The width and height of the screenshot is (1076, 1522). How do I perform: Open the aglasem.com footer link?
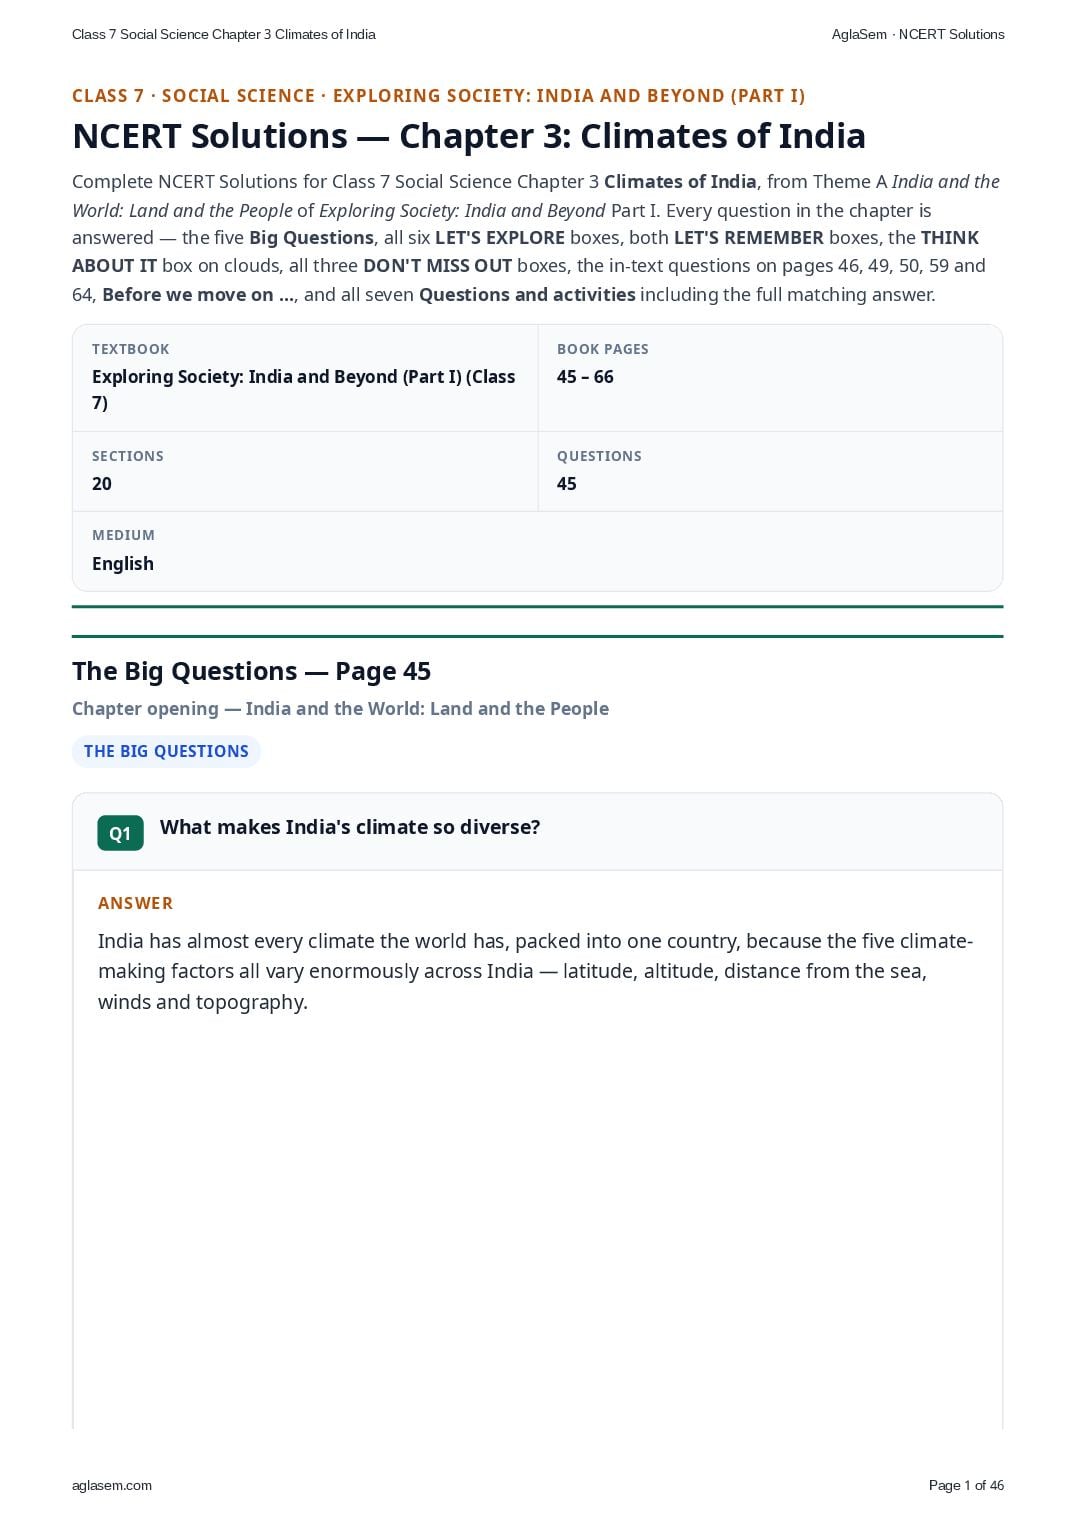tap(112, 1485)
